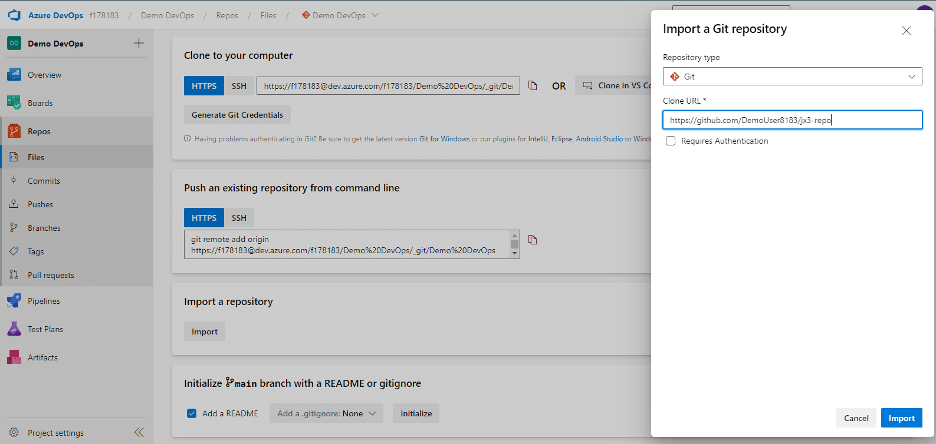Click the Files icon
The width and height of the screenshot is (936, 444).
point(14,158)
